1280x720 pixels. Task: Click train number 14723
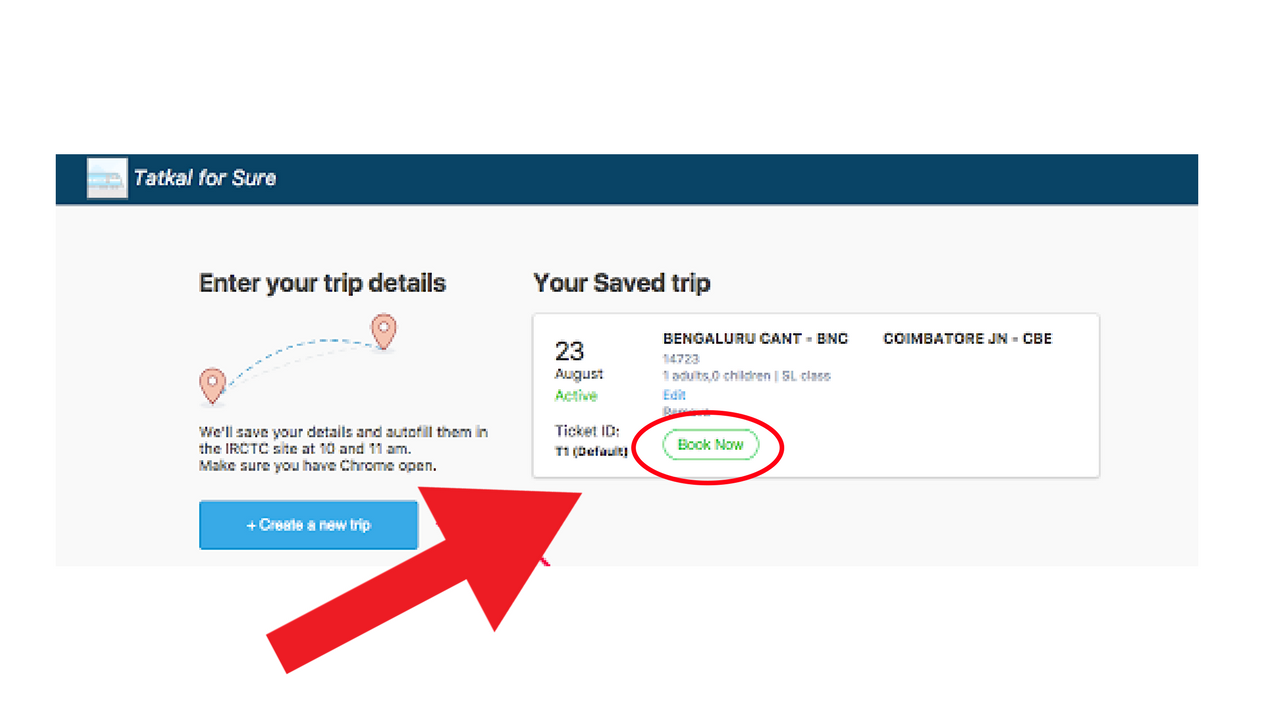[680, 359]
